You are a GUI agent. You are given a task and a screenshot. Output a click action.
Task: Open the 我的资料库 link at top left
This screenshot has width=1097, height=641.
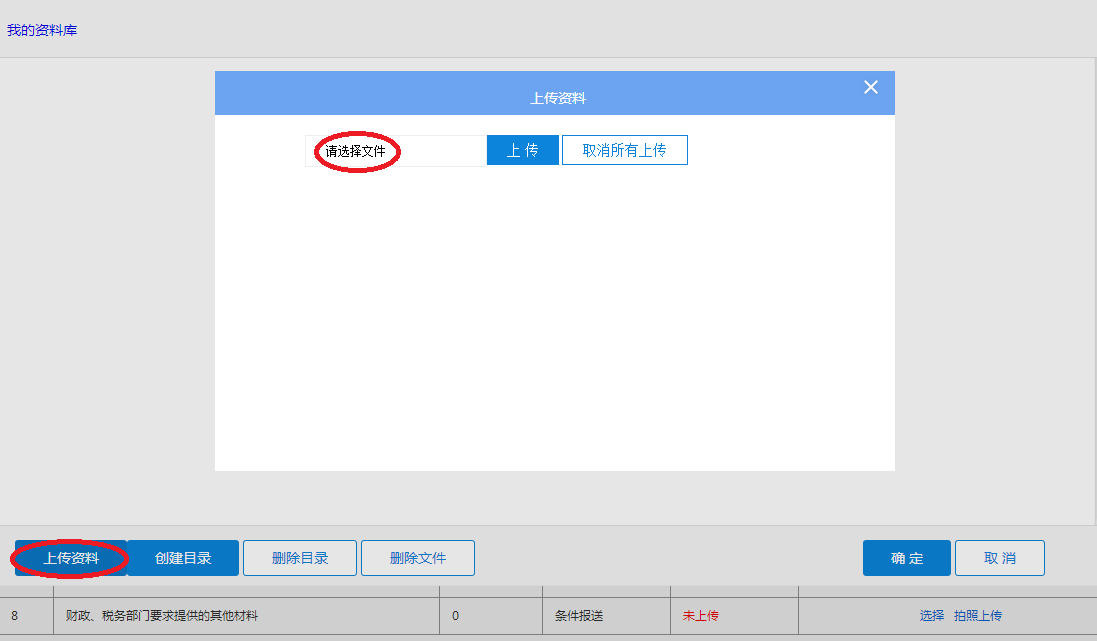[x=42, y=30]
